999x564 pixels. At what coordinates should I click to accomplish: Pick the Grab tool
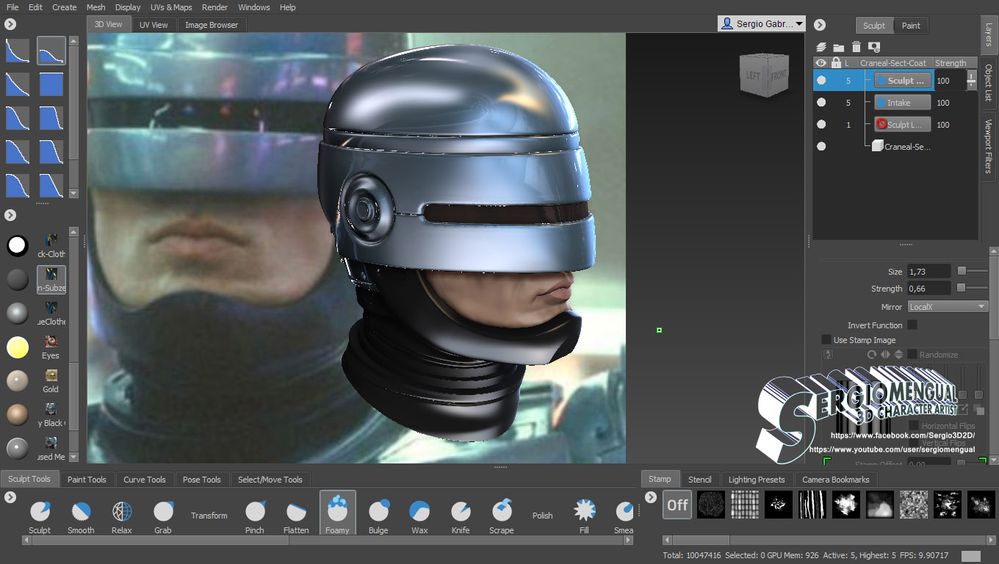[163, 516]
